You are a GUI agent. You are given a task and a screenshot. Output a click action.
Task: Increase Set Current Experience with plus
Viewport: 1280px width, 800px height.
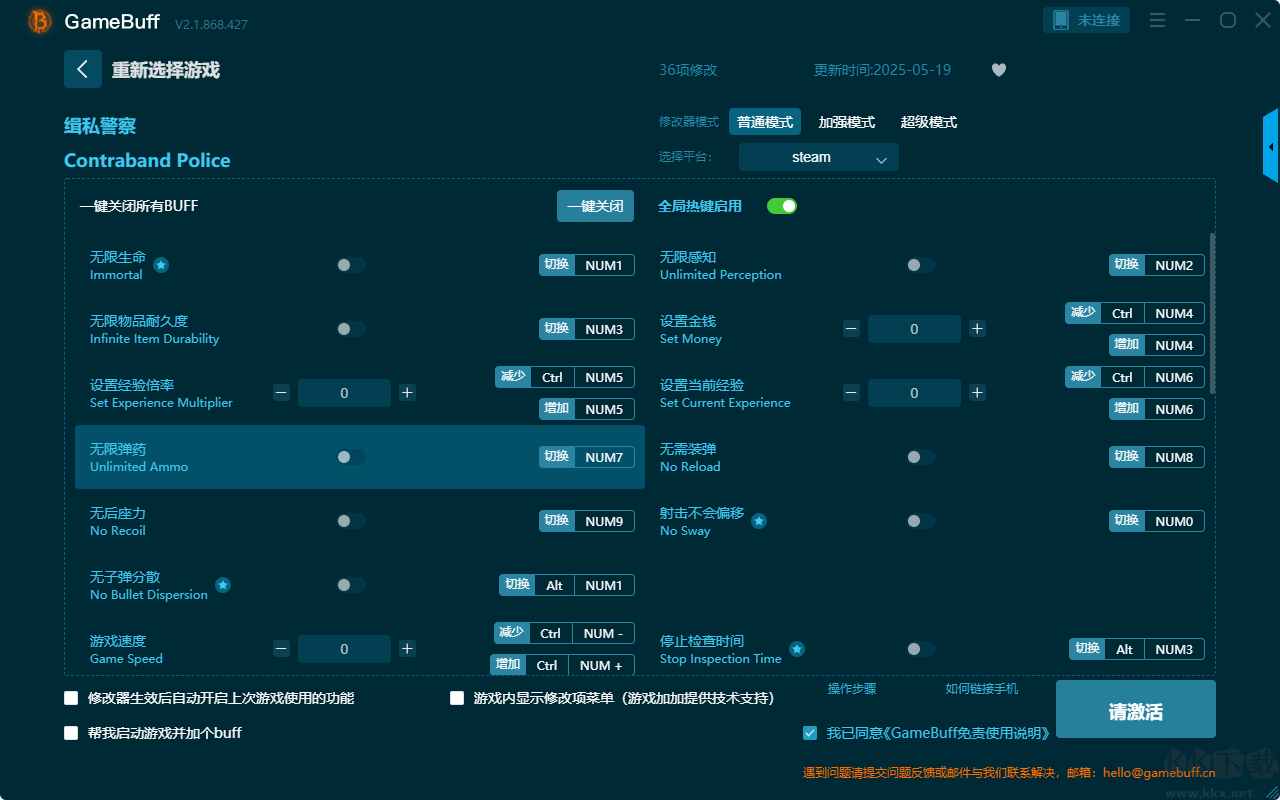[x=977, y=393]
